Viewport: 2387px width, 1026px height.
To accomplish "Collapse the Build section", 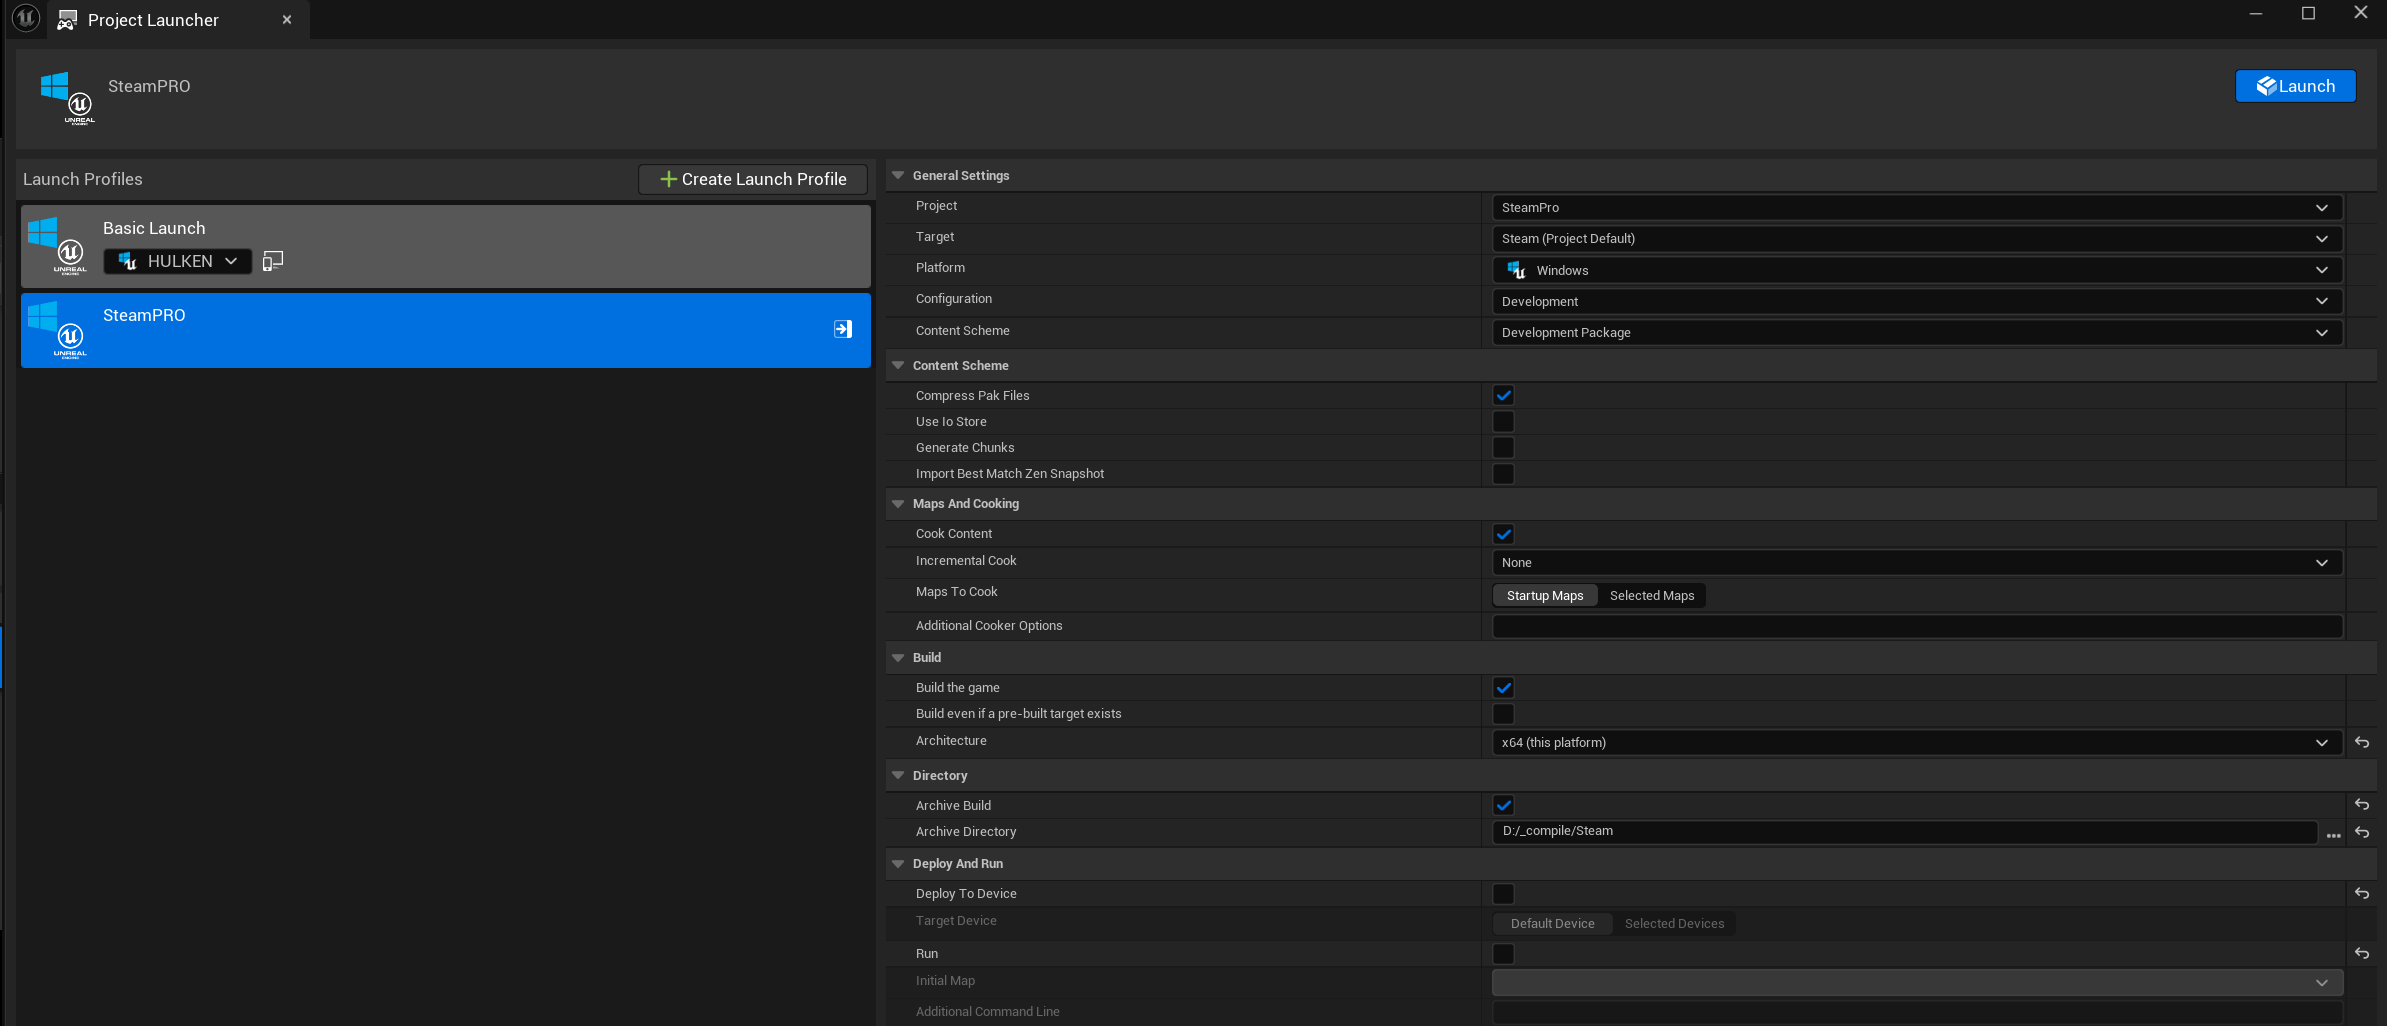I will 898,657.
